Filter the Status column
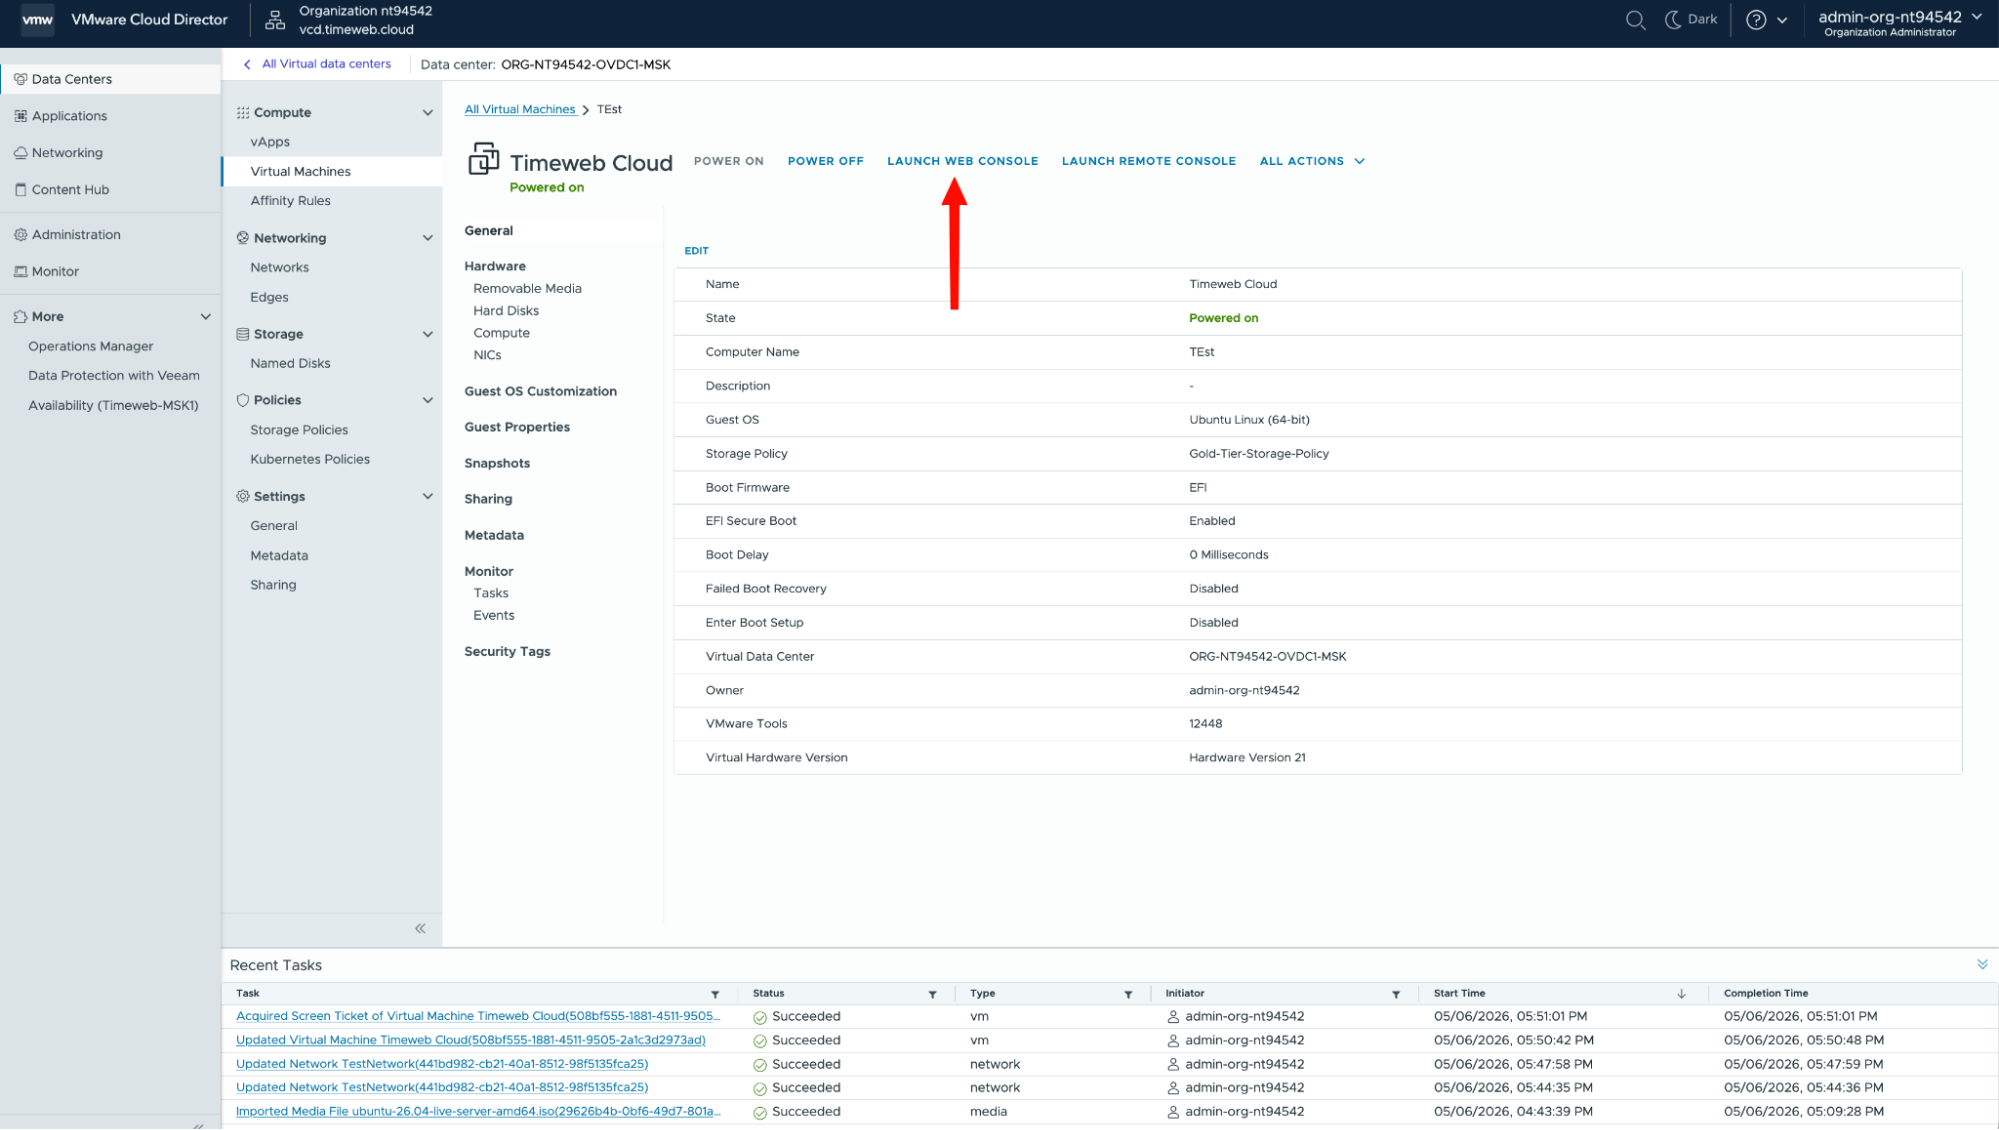Image resolution: width=1999 pixels, height=1130 pixels. pyautogui.click(x=932, y=994)
